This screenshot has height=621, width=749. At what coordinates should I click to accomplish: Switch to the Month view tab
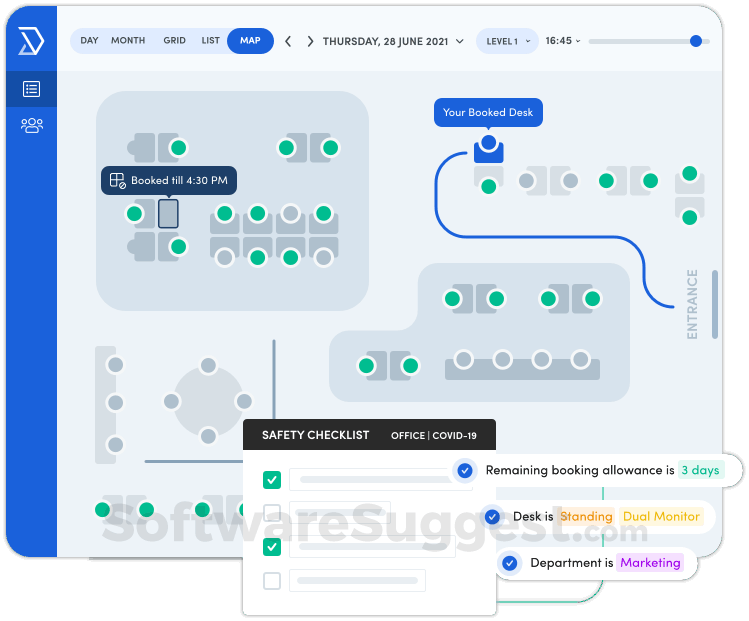pos(128,41)
